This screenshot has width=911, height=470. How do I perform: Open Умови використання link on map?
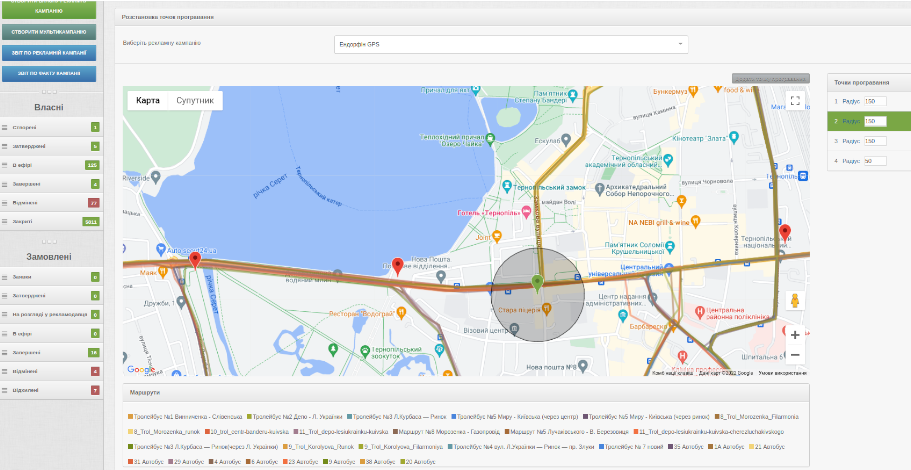[x=783, y=373]
